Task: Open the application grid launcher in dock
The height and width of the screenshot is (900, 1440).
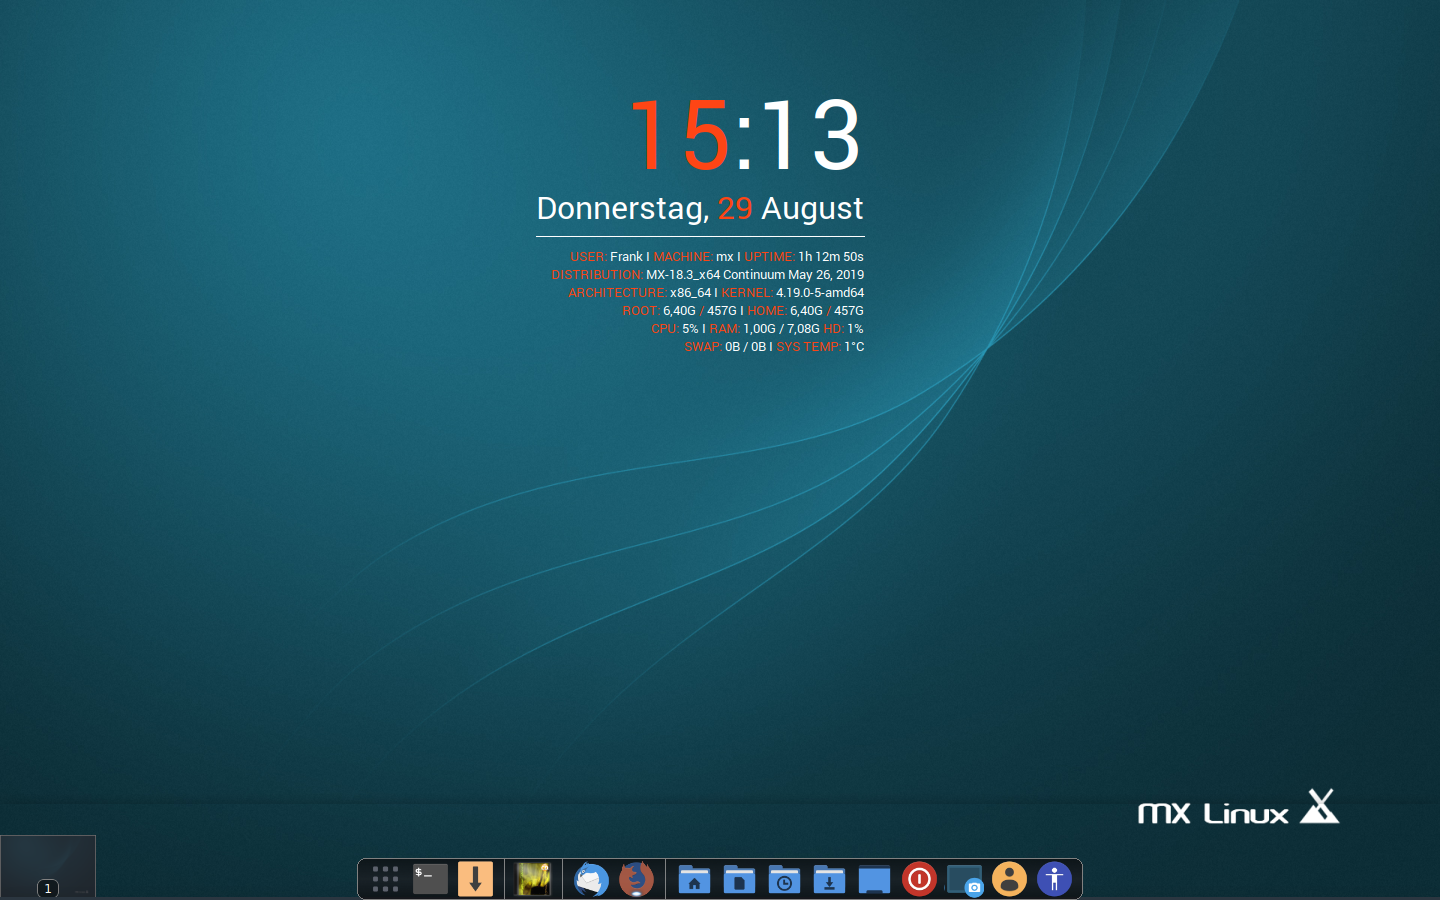Action: click(x=385, y=879)
